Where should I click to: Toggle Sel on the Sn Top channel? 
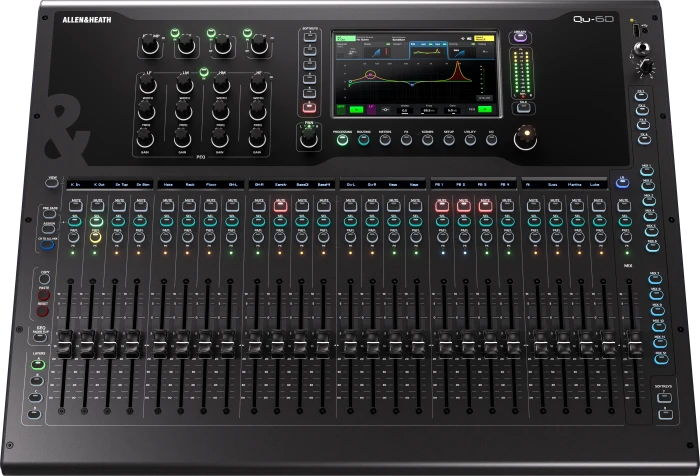118,221
